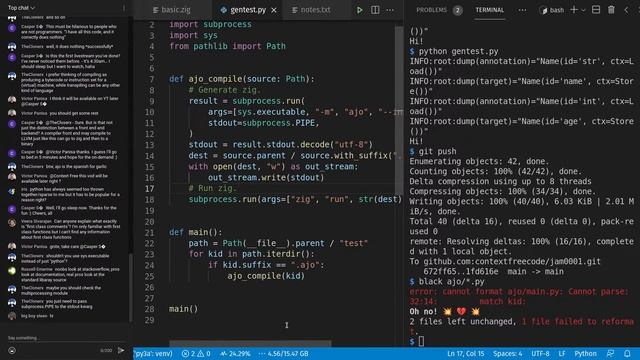Open the emoji picker in chat
Image resolution: width=640 pixels, height=360 pixels.
[x=12, y=350]
